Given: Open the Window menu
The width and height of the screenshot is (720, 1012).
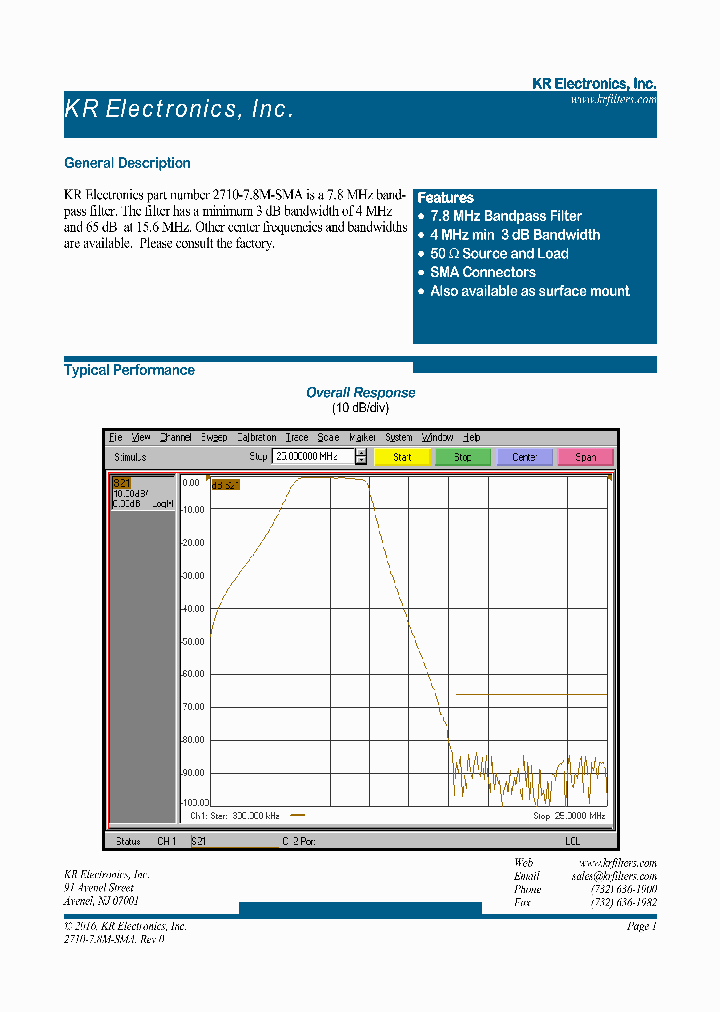Looking at the screenshot, I should [x=437, y=438].
